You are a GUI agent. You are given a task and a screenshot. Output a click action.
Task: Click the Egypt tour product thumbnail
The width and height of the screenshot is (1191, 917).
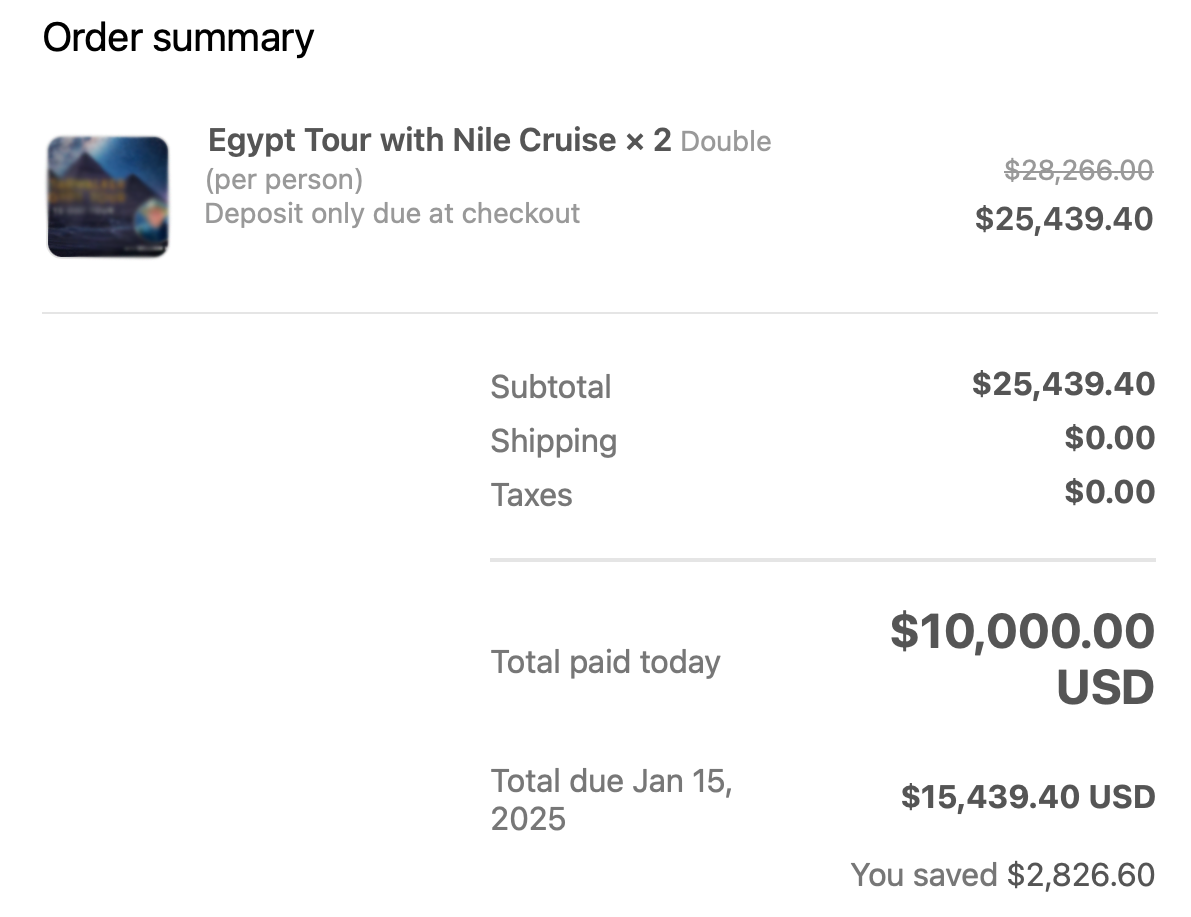coord(108,197)
